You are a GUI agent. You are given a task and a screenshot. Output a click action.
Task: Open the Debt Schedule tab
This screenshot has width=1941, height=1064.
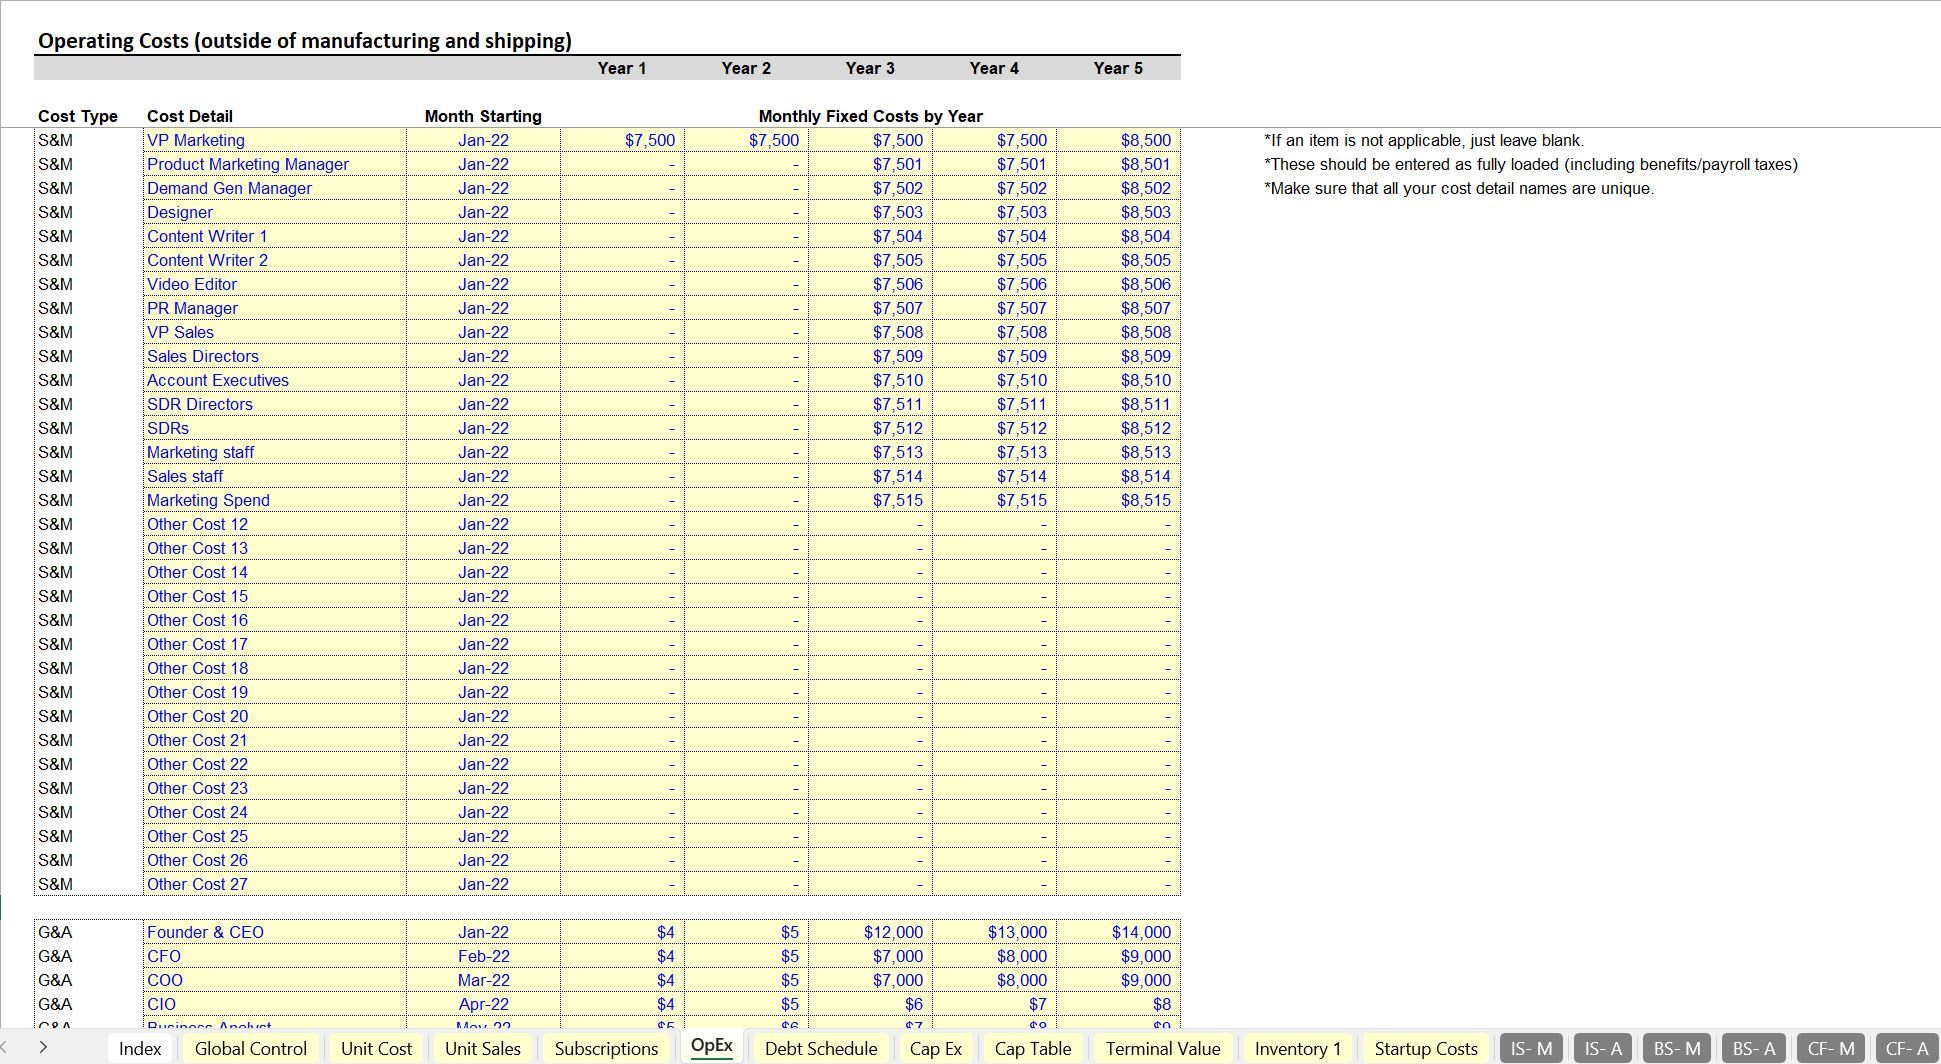point(821,1048)
